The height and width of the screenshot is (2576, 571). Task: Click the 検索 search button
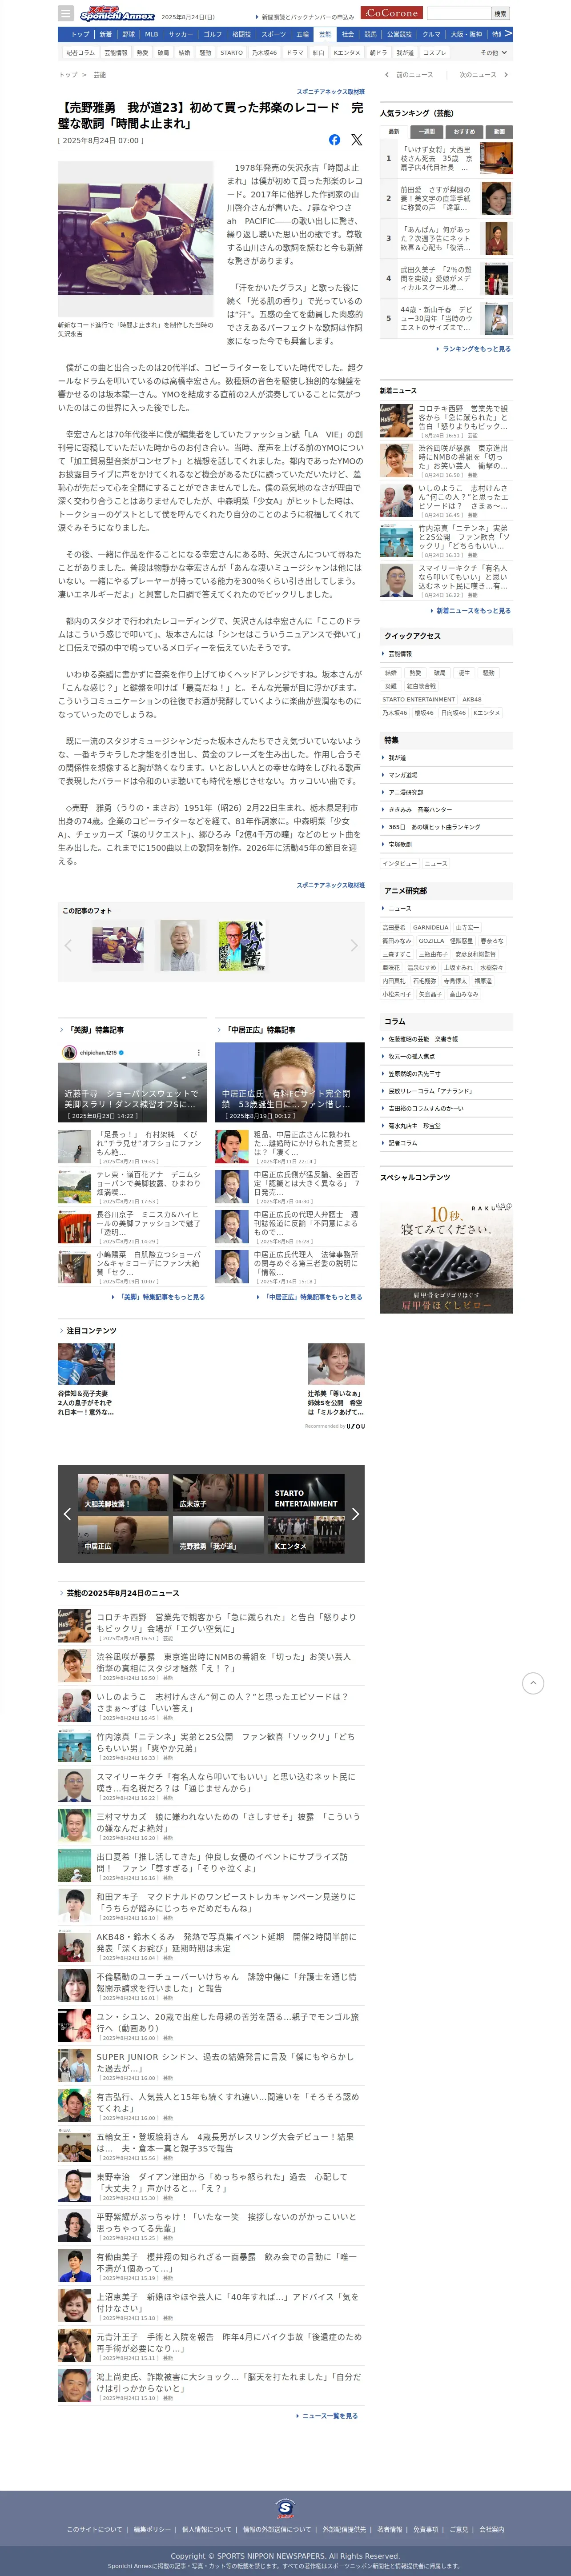pos(501,14)
